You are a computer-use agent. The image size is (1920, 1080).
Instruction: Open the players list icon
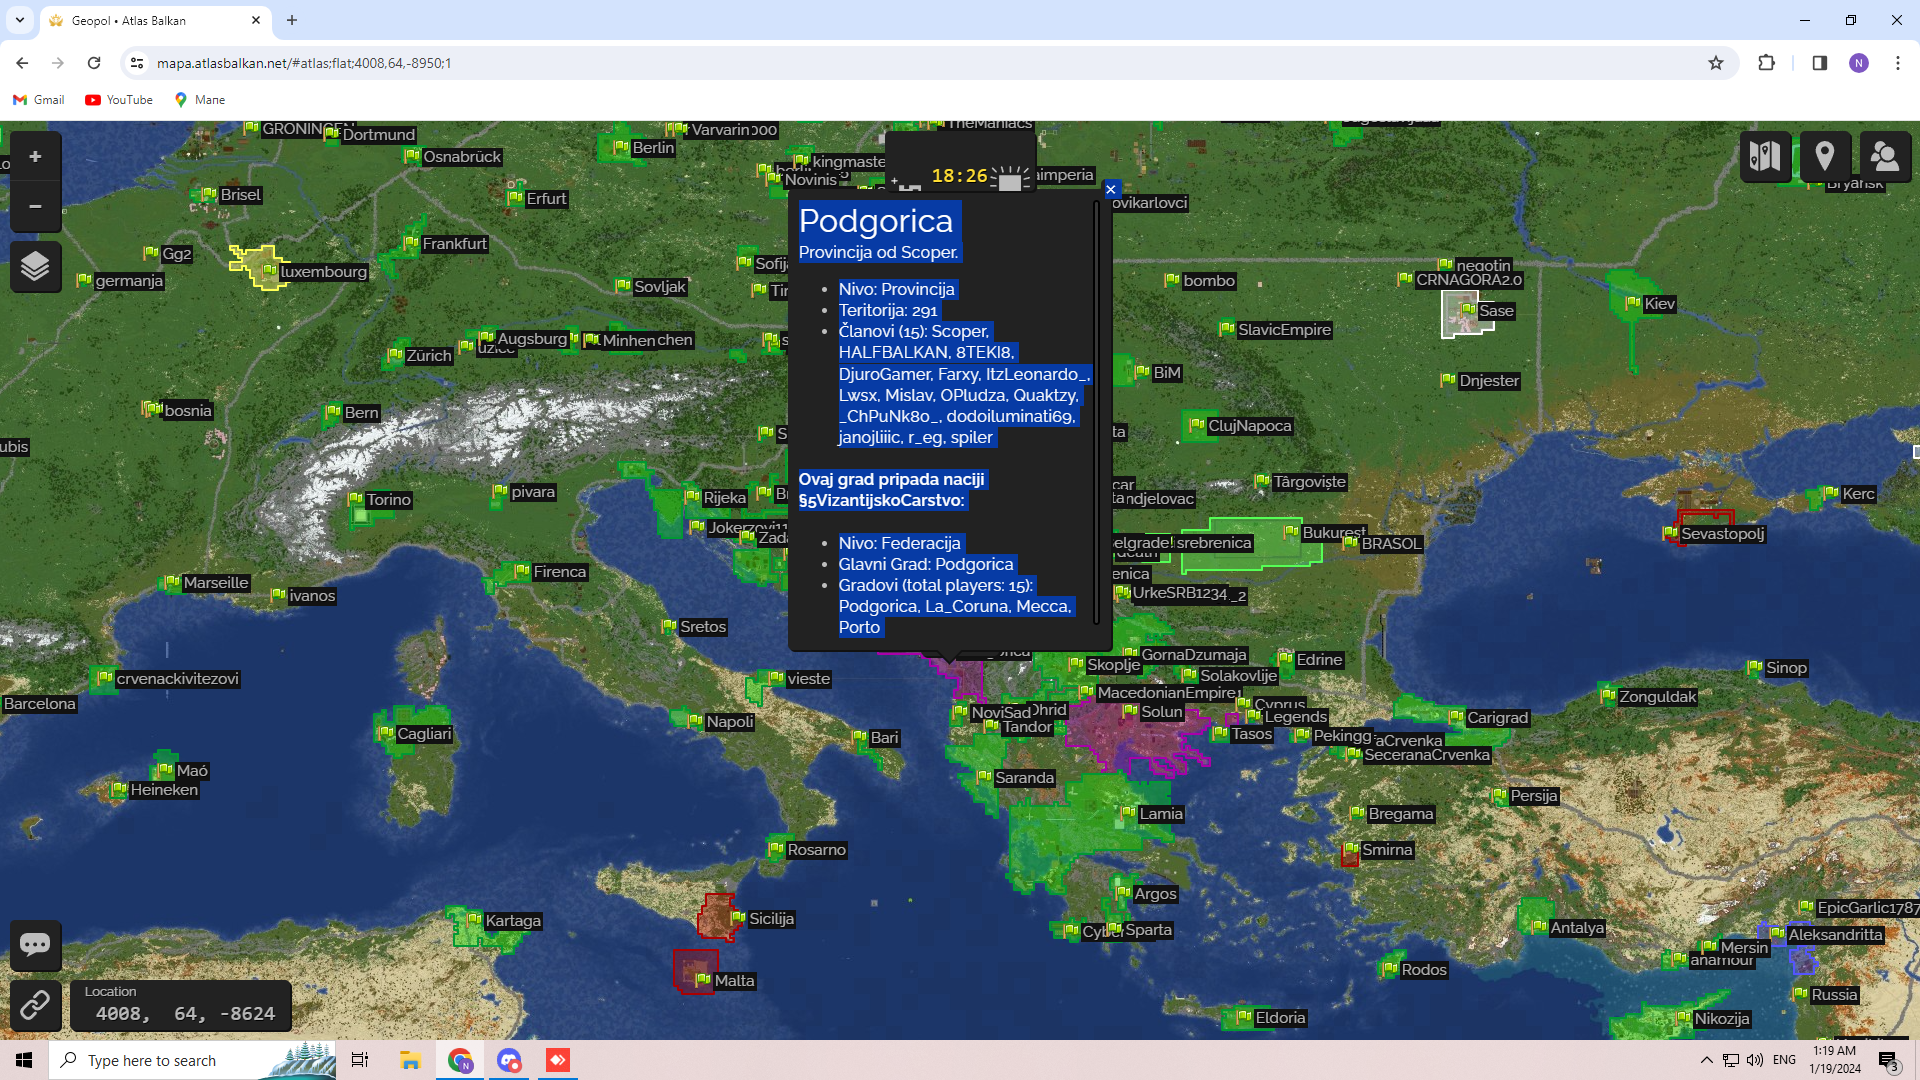[x=1885, y=156]
